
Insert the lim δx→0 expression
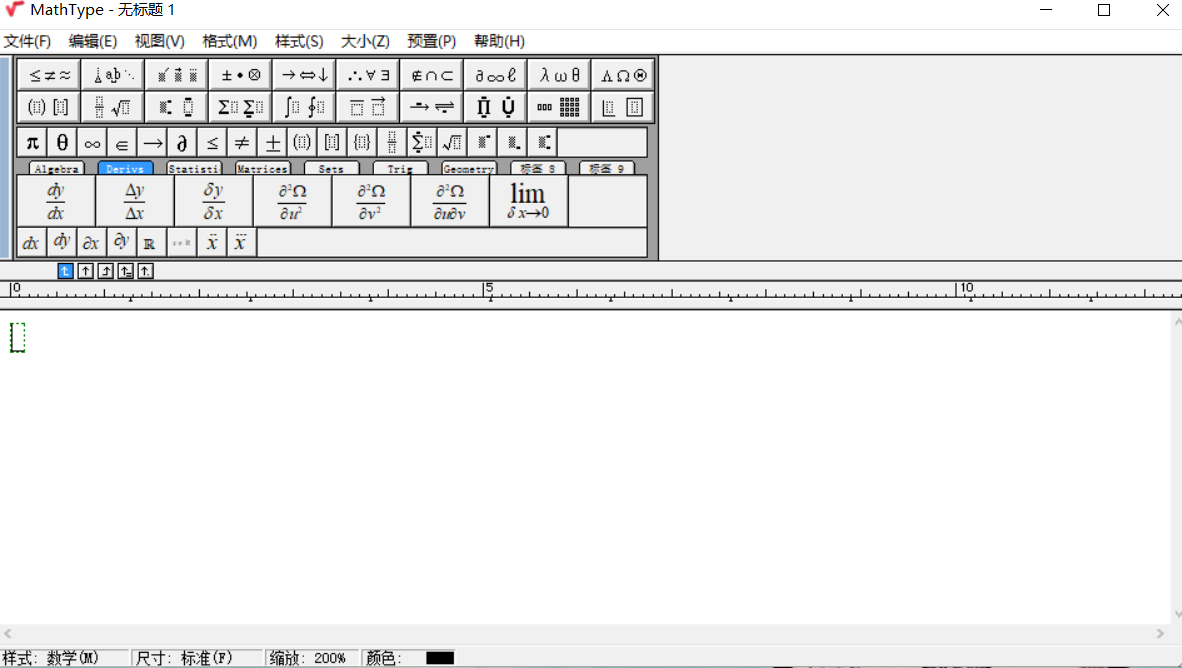[528, 201]
